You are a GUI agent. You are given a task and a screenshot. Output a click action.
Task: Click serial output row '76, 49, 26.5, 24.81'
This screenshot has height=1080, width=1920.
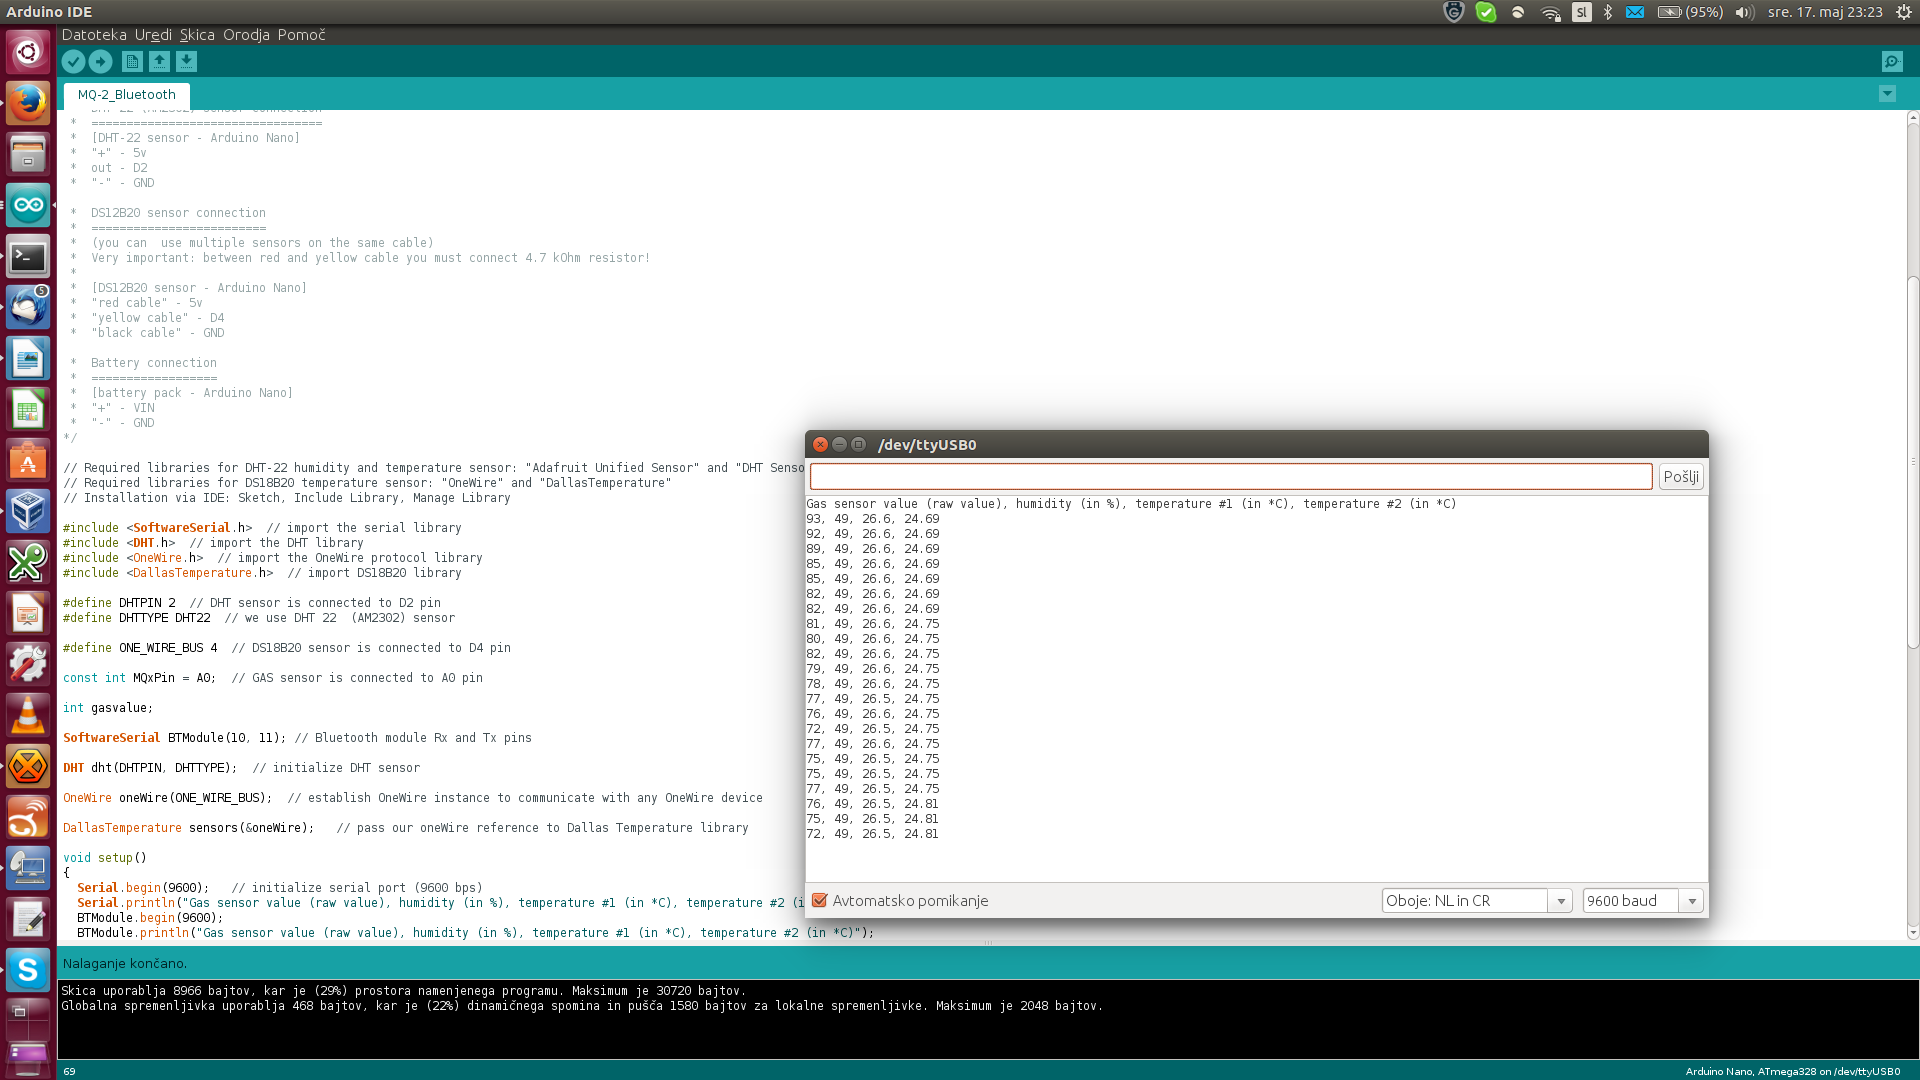[x=873, y=804]
